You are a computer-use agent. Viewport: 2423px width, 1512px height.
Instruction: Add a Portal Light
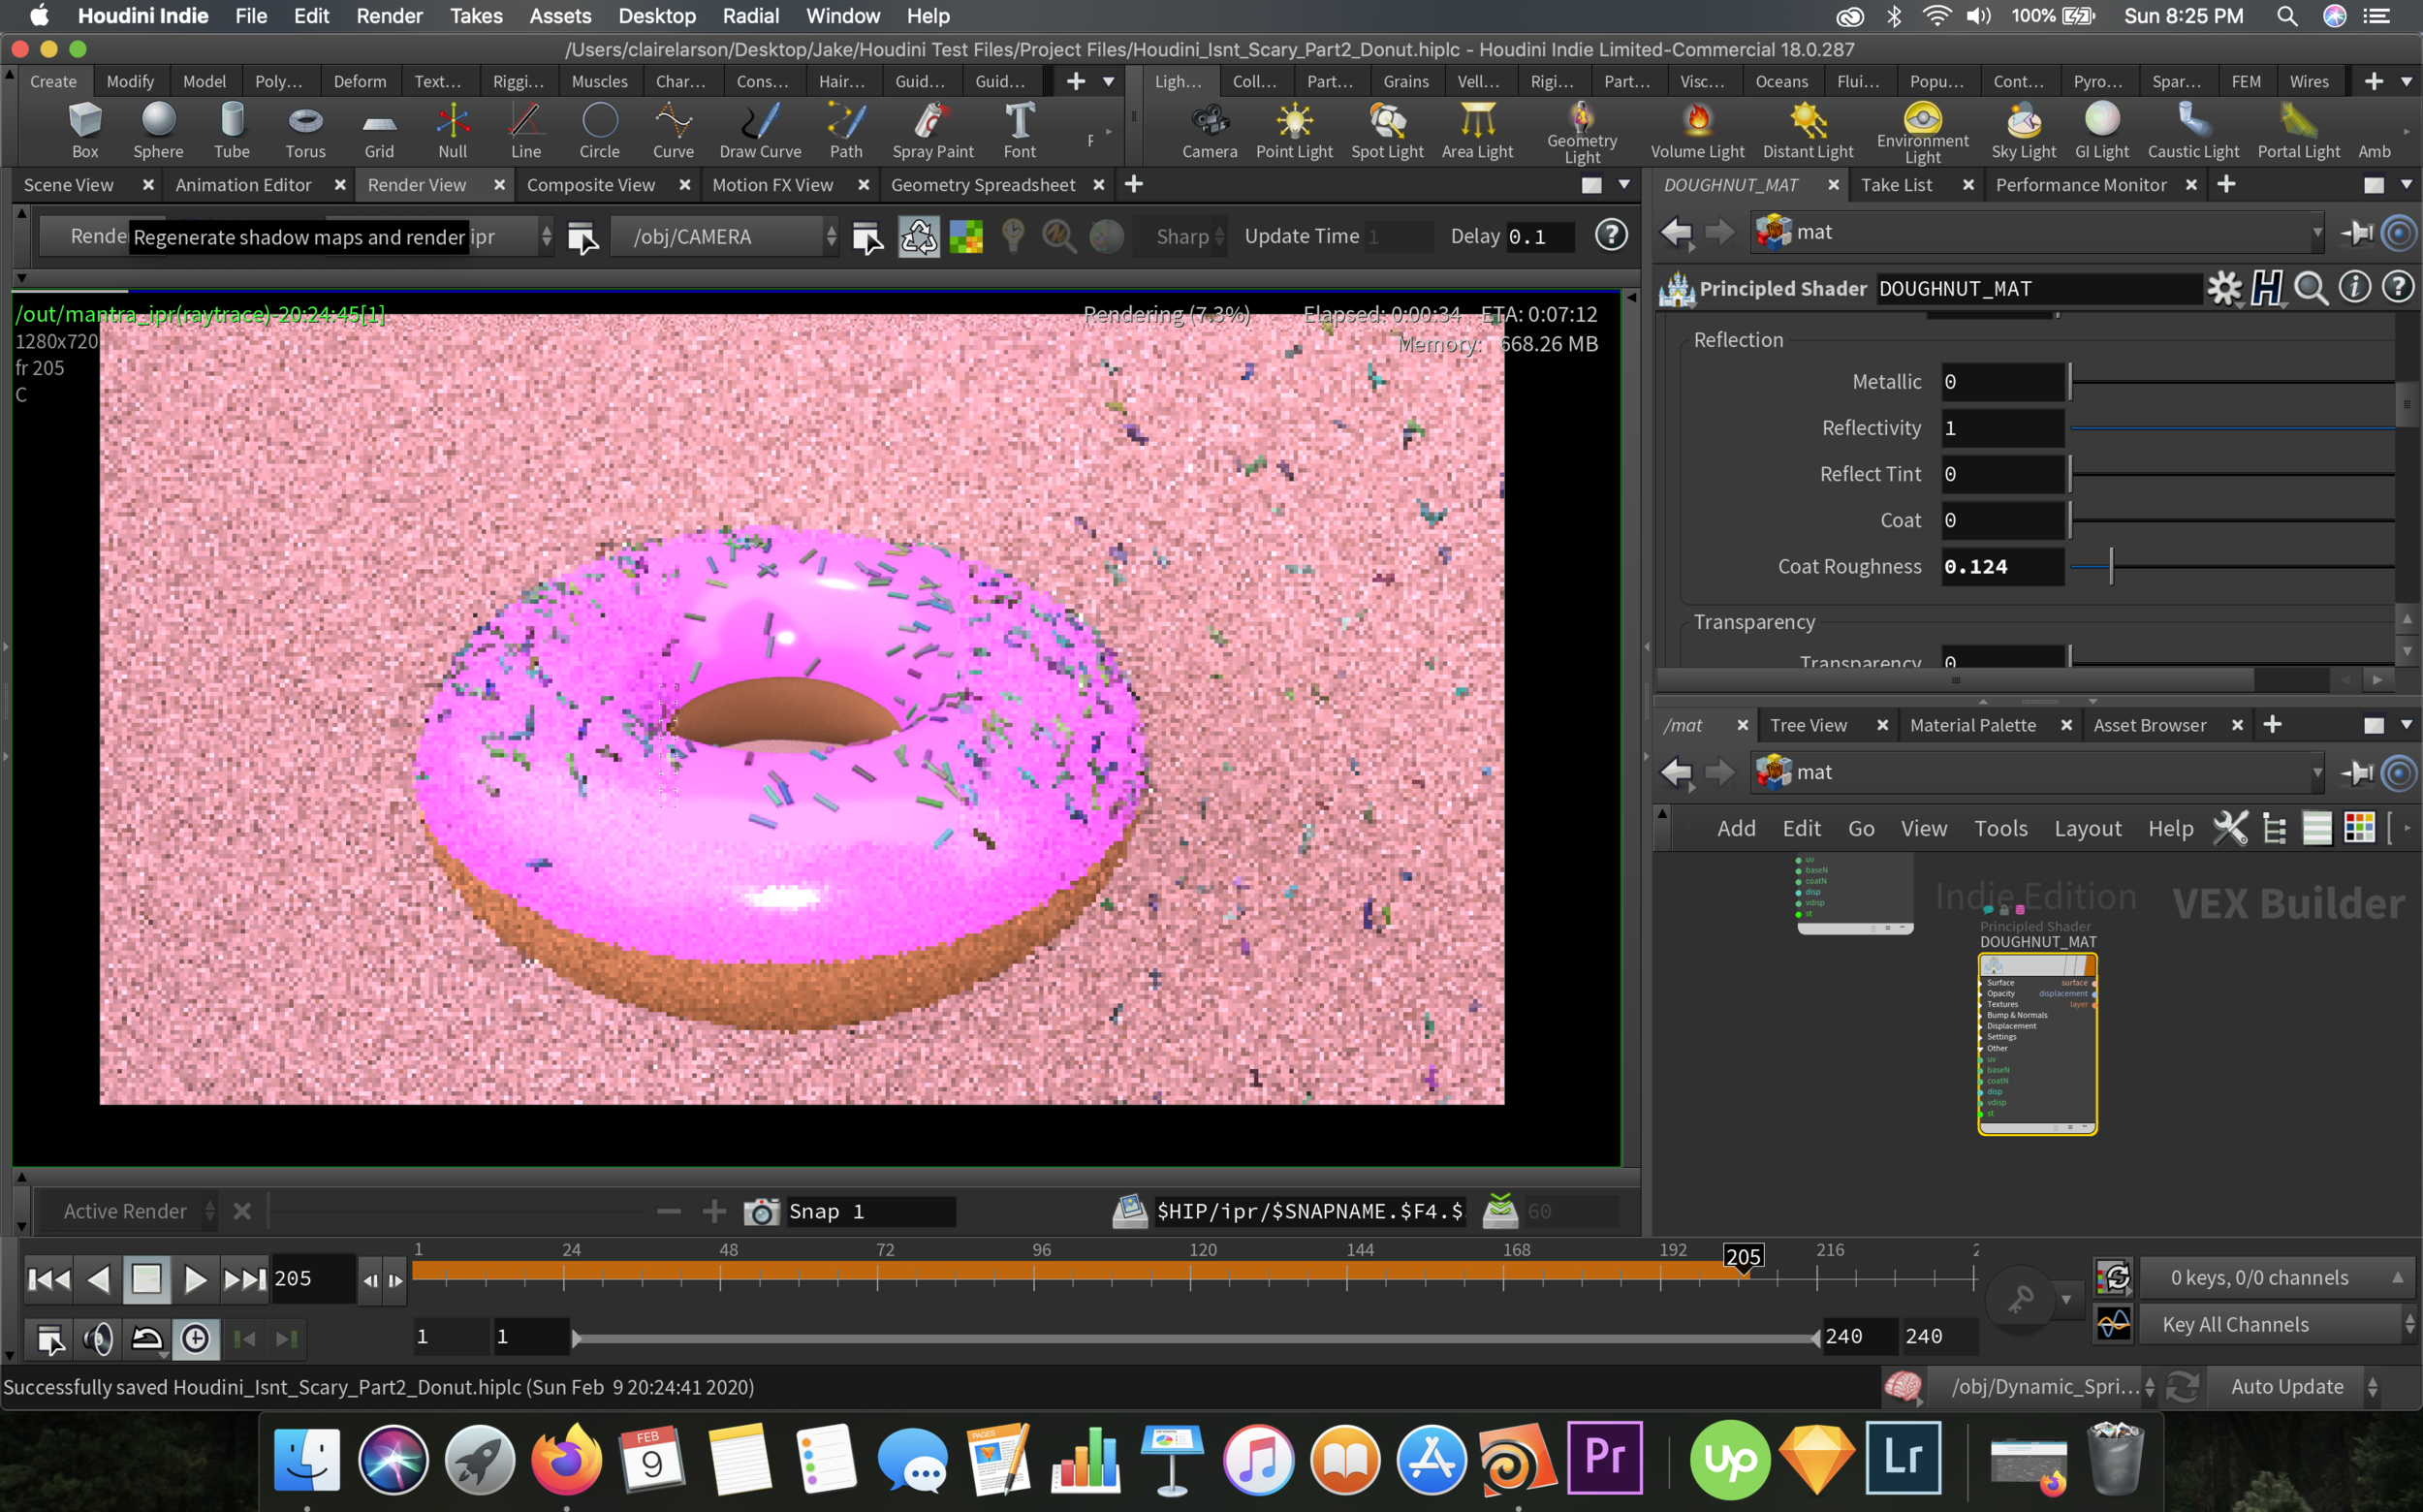coord(2298,131)
